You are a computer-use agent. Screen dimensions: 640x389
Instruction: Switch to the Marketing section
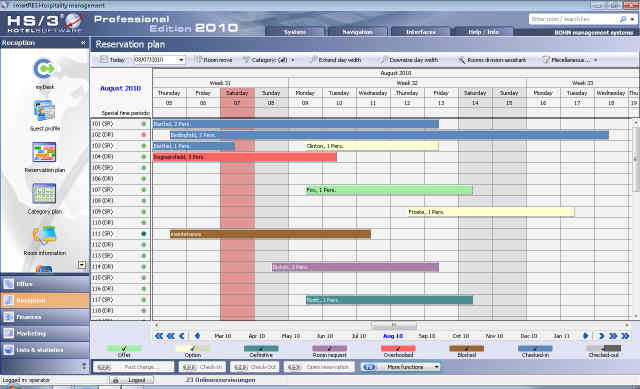click(45, 333)
